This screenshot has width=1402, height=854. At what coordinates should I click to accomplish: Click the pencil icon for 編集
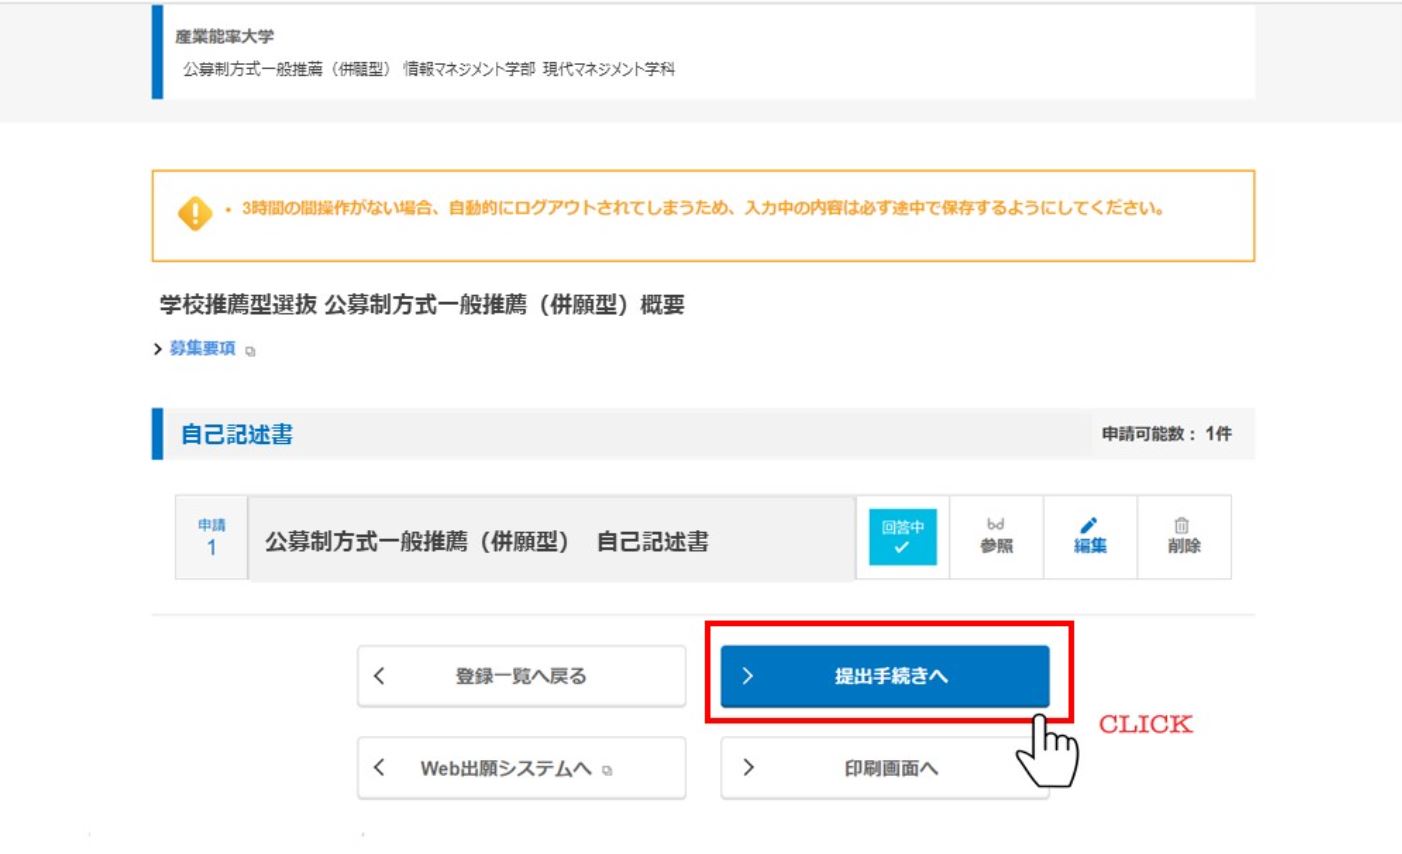[1089, 525]
